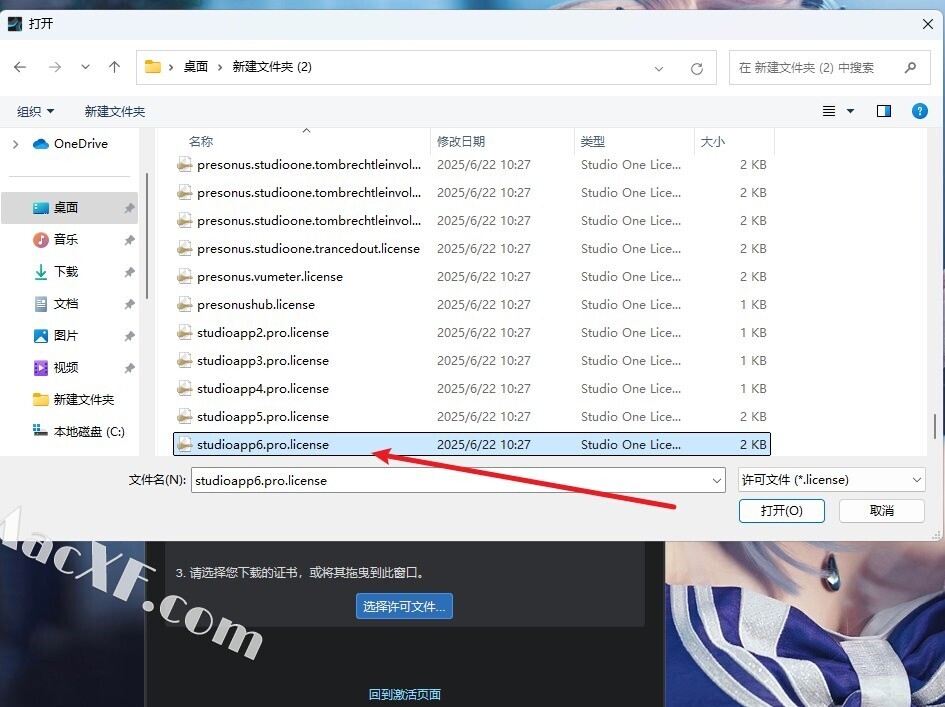
Task: Refresh the folder contents
Action: click(x=697, y=68)
